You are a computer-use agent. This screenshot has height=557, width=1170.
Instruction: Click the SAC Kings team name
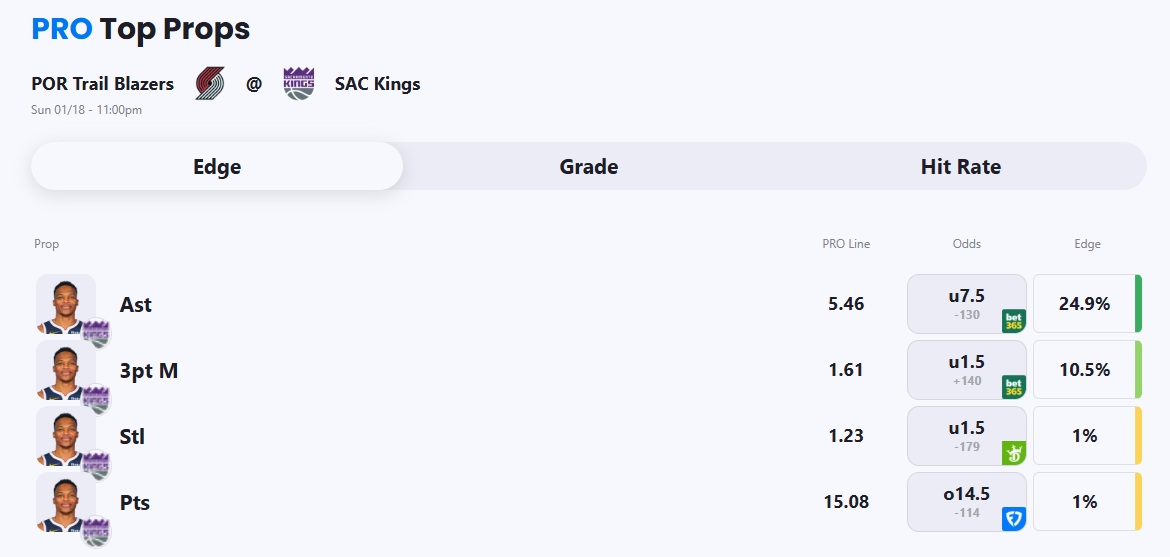377,84
